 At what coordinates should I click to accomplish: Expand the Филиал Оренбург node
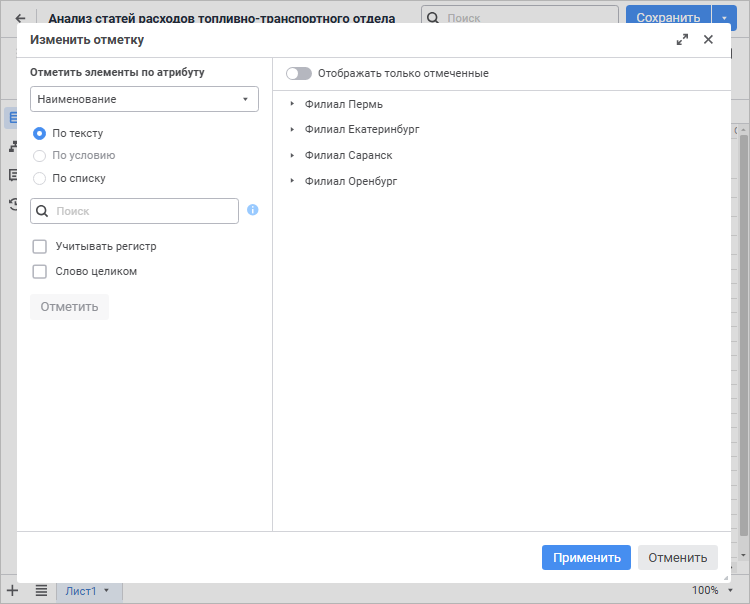point(292,181)
